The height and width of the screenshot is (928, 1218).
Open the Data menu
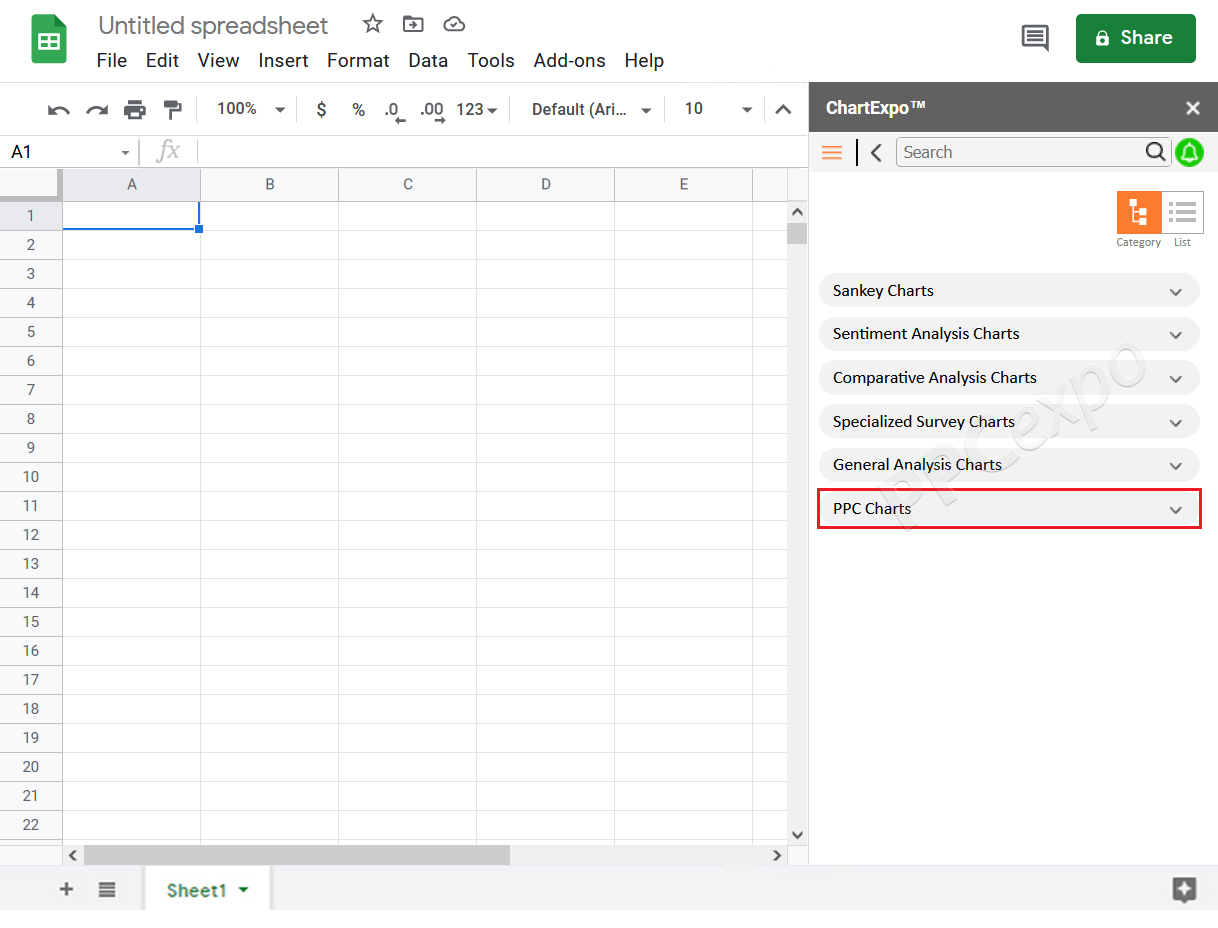pyautogui.click(x=428, y=61)
